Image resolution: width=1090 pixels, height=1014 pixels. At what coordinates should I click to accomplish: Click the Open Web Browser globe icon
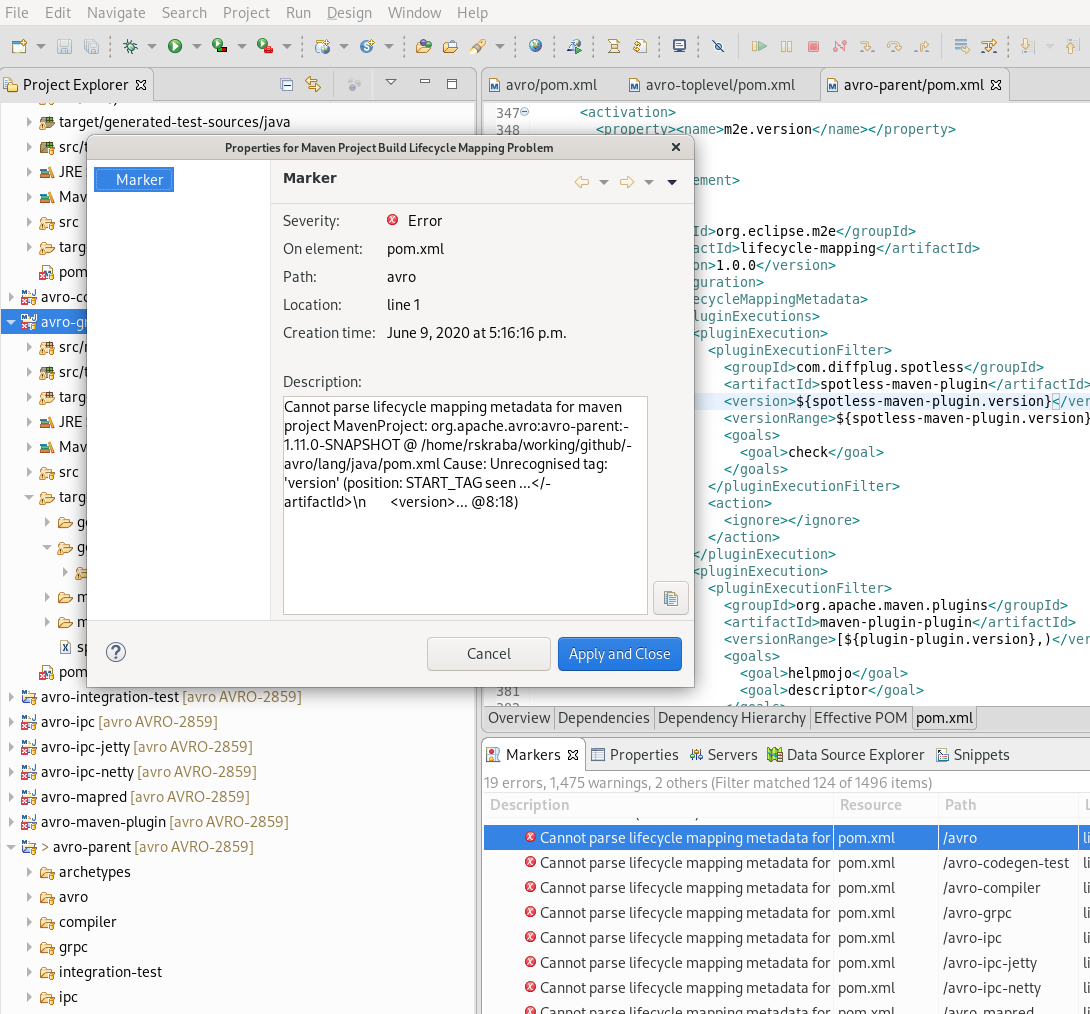(535, 46)
